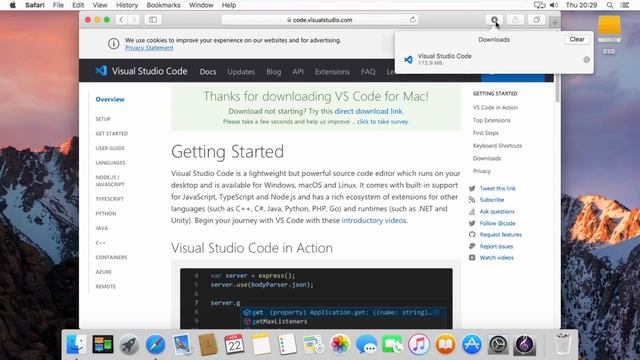Open Notification Center in menu bar
This screenshot has width=640, height=360.
(625, 5)
